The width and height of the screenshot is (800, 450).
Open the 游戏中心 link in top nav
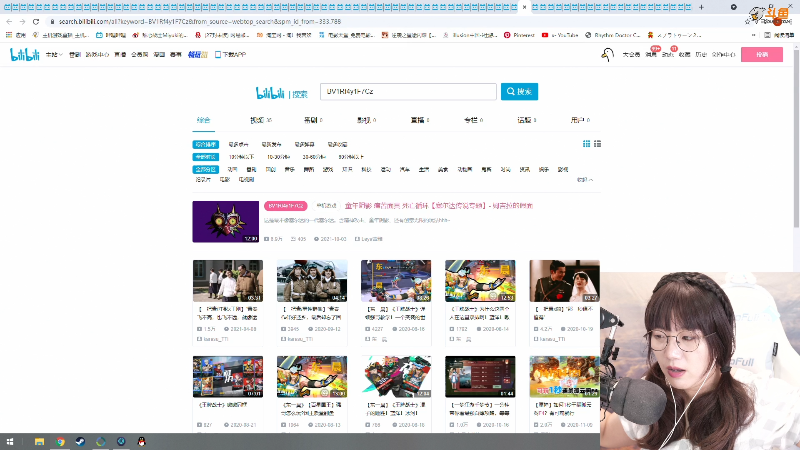(x=97, y=55)
